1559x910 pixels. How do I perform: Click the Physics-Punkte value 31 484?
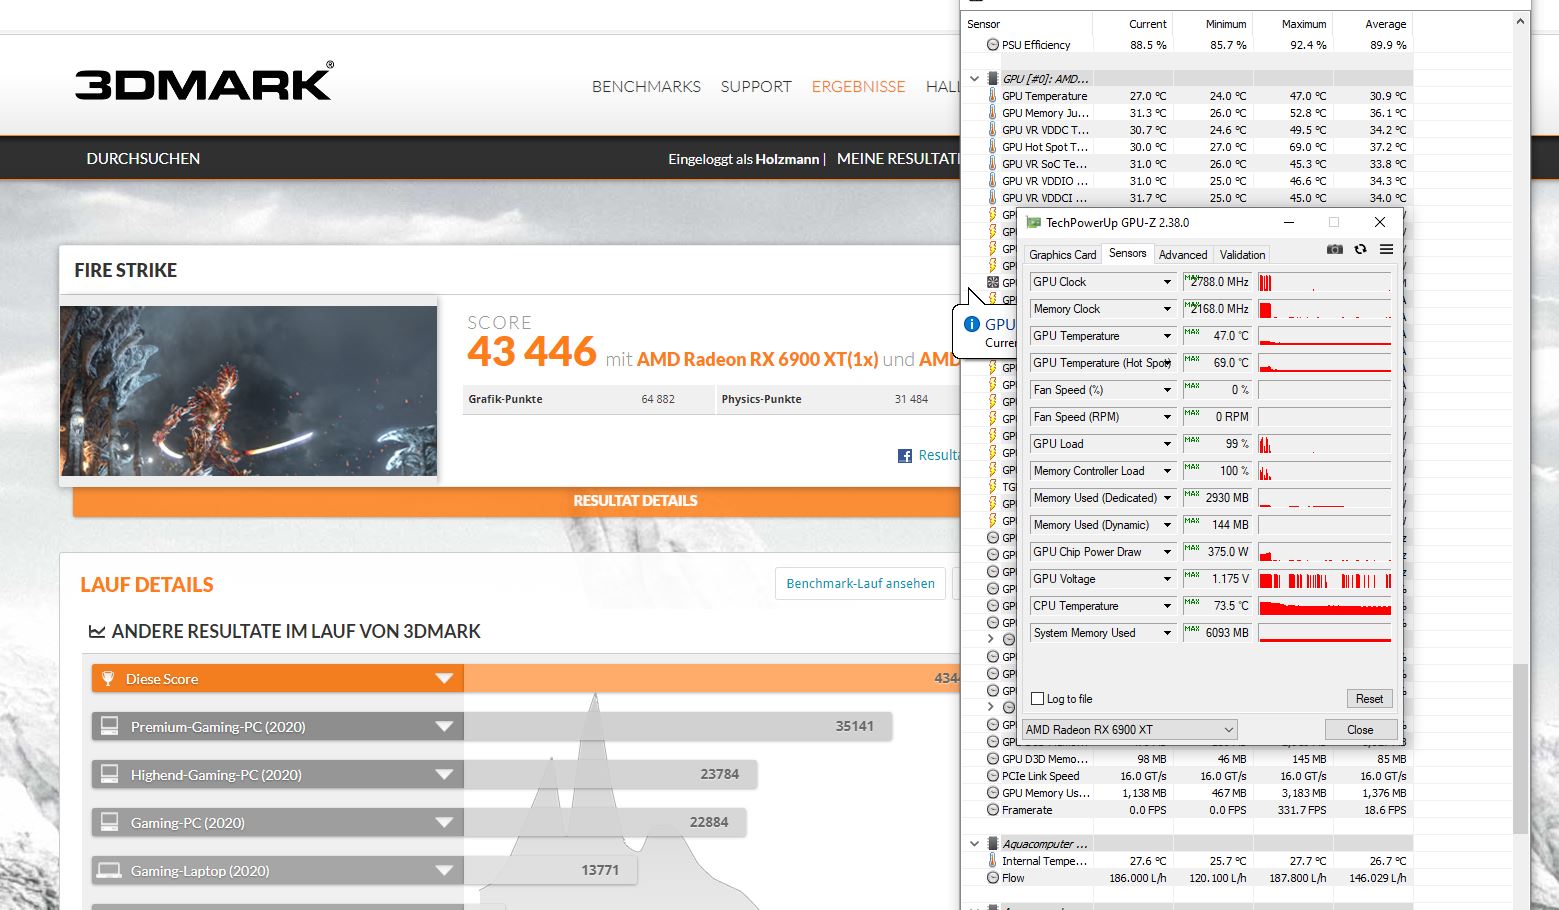(911, 399)
